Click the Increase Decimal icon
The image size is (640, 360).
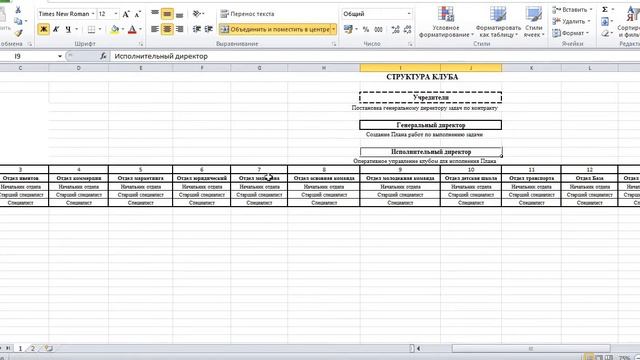[395, 29]
